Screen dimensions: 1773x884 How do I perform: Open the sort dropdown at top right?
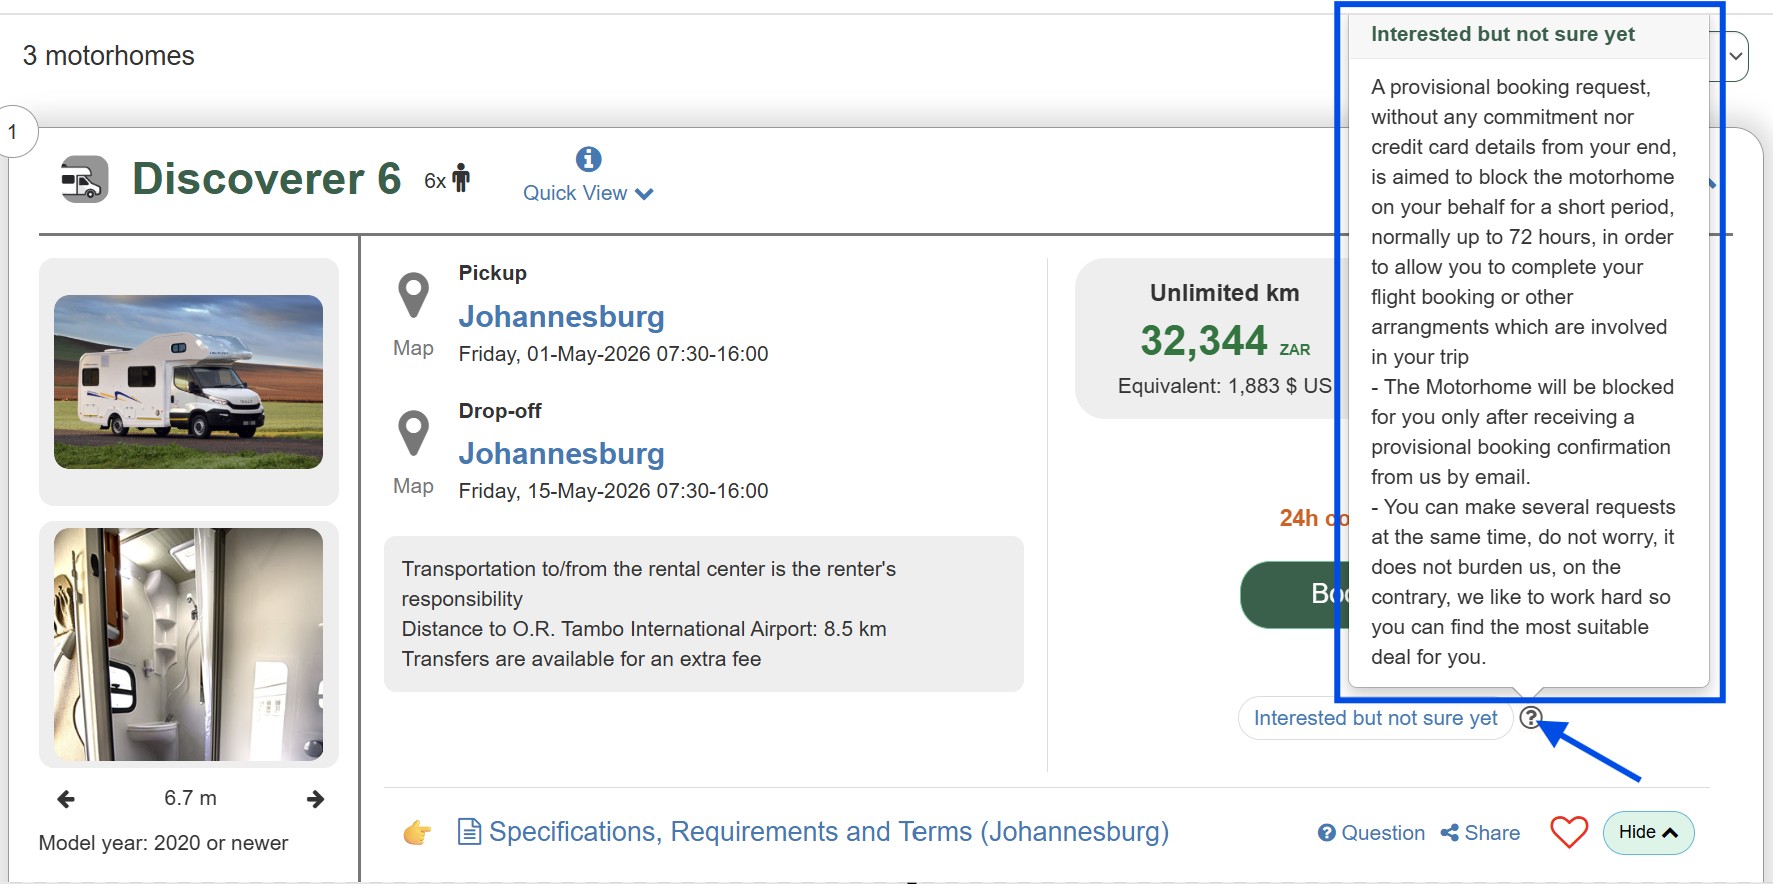[x=1737, y=56]
